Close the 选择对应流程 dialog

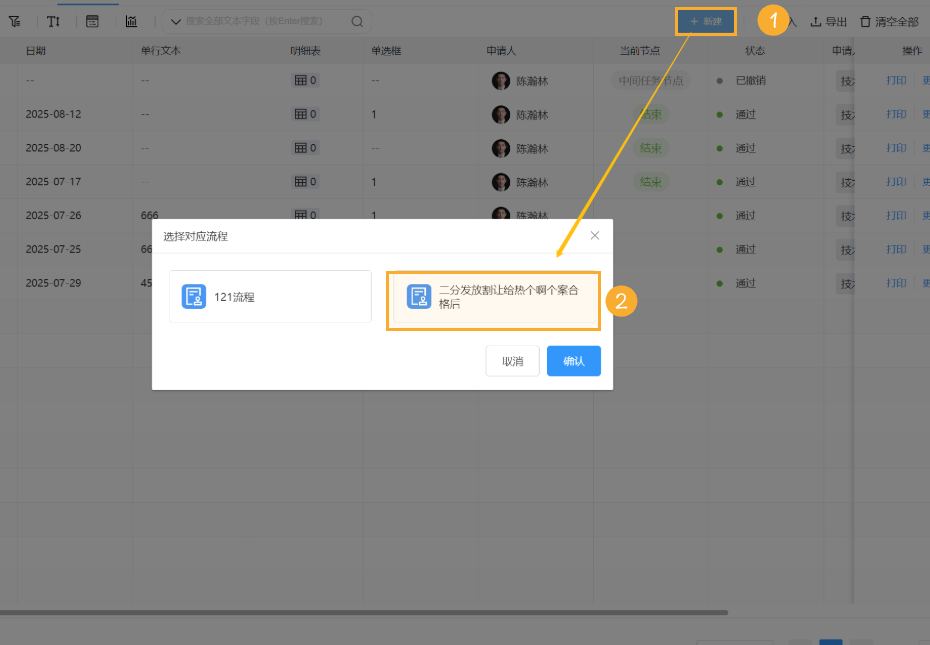tap(595, 236)
